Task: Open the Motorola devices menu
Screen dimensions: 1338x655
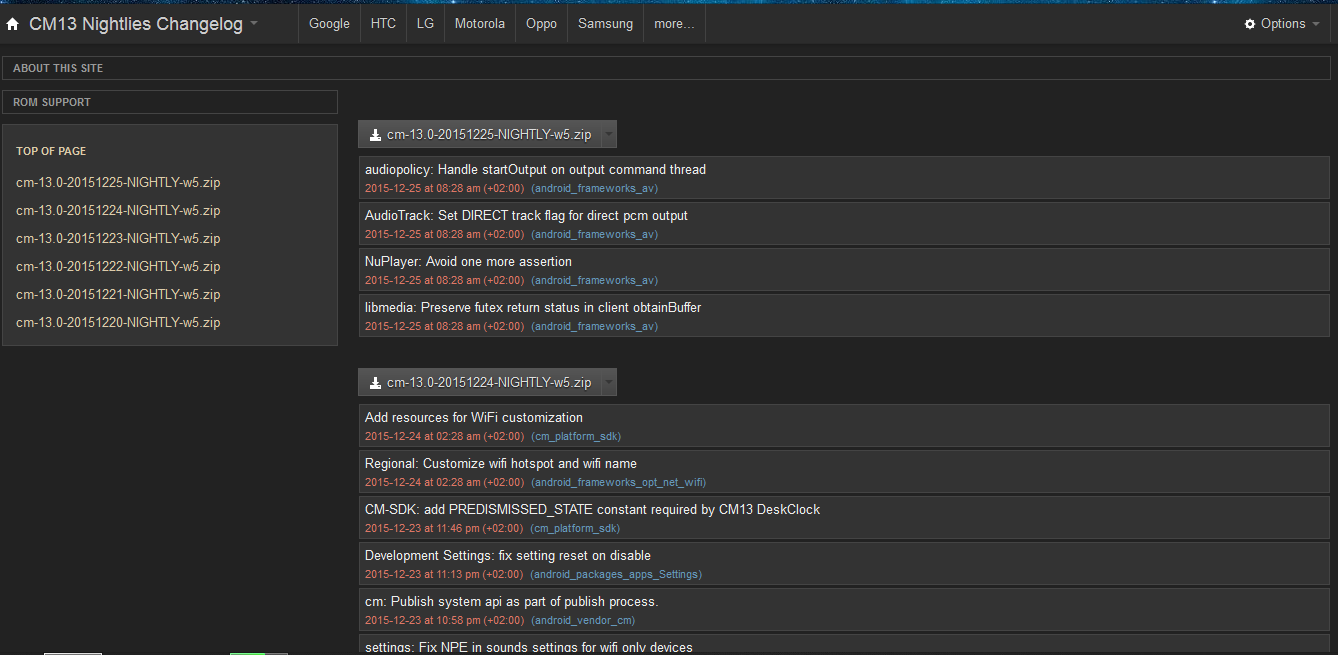Action: [x=479, y=24]
